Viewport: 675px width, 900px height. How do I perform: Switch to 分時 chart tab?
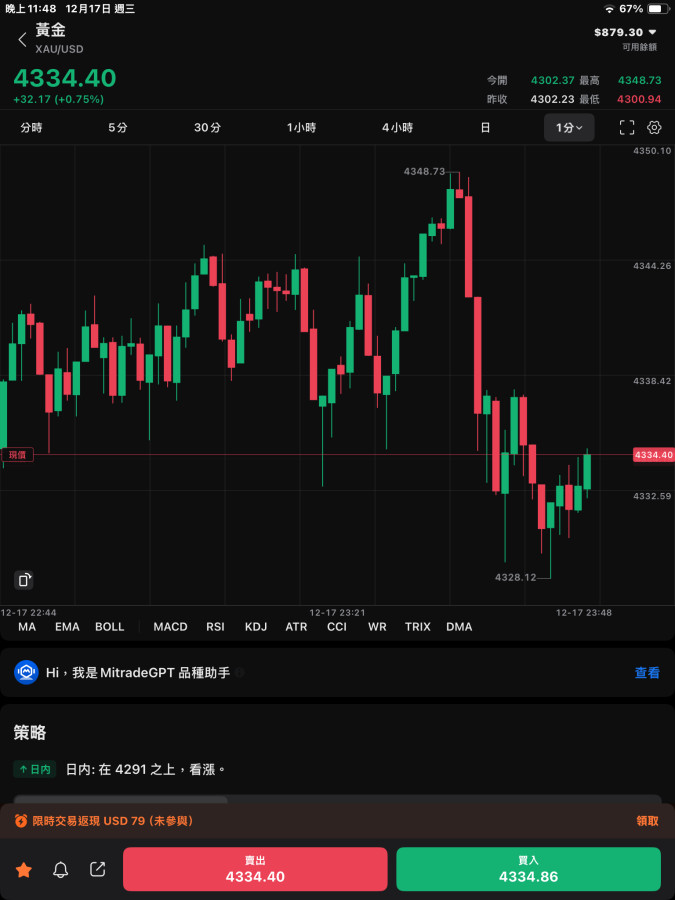click(31, 127)
